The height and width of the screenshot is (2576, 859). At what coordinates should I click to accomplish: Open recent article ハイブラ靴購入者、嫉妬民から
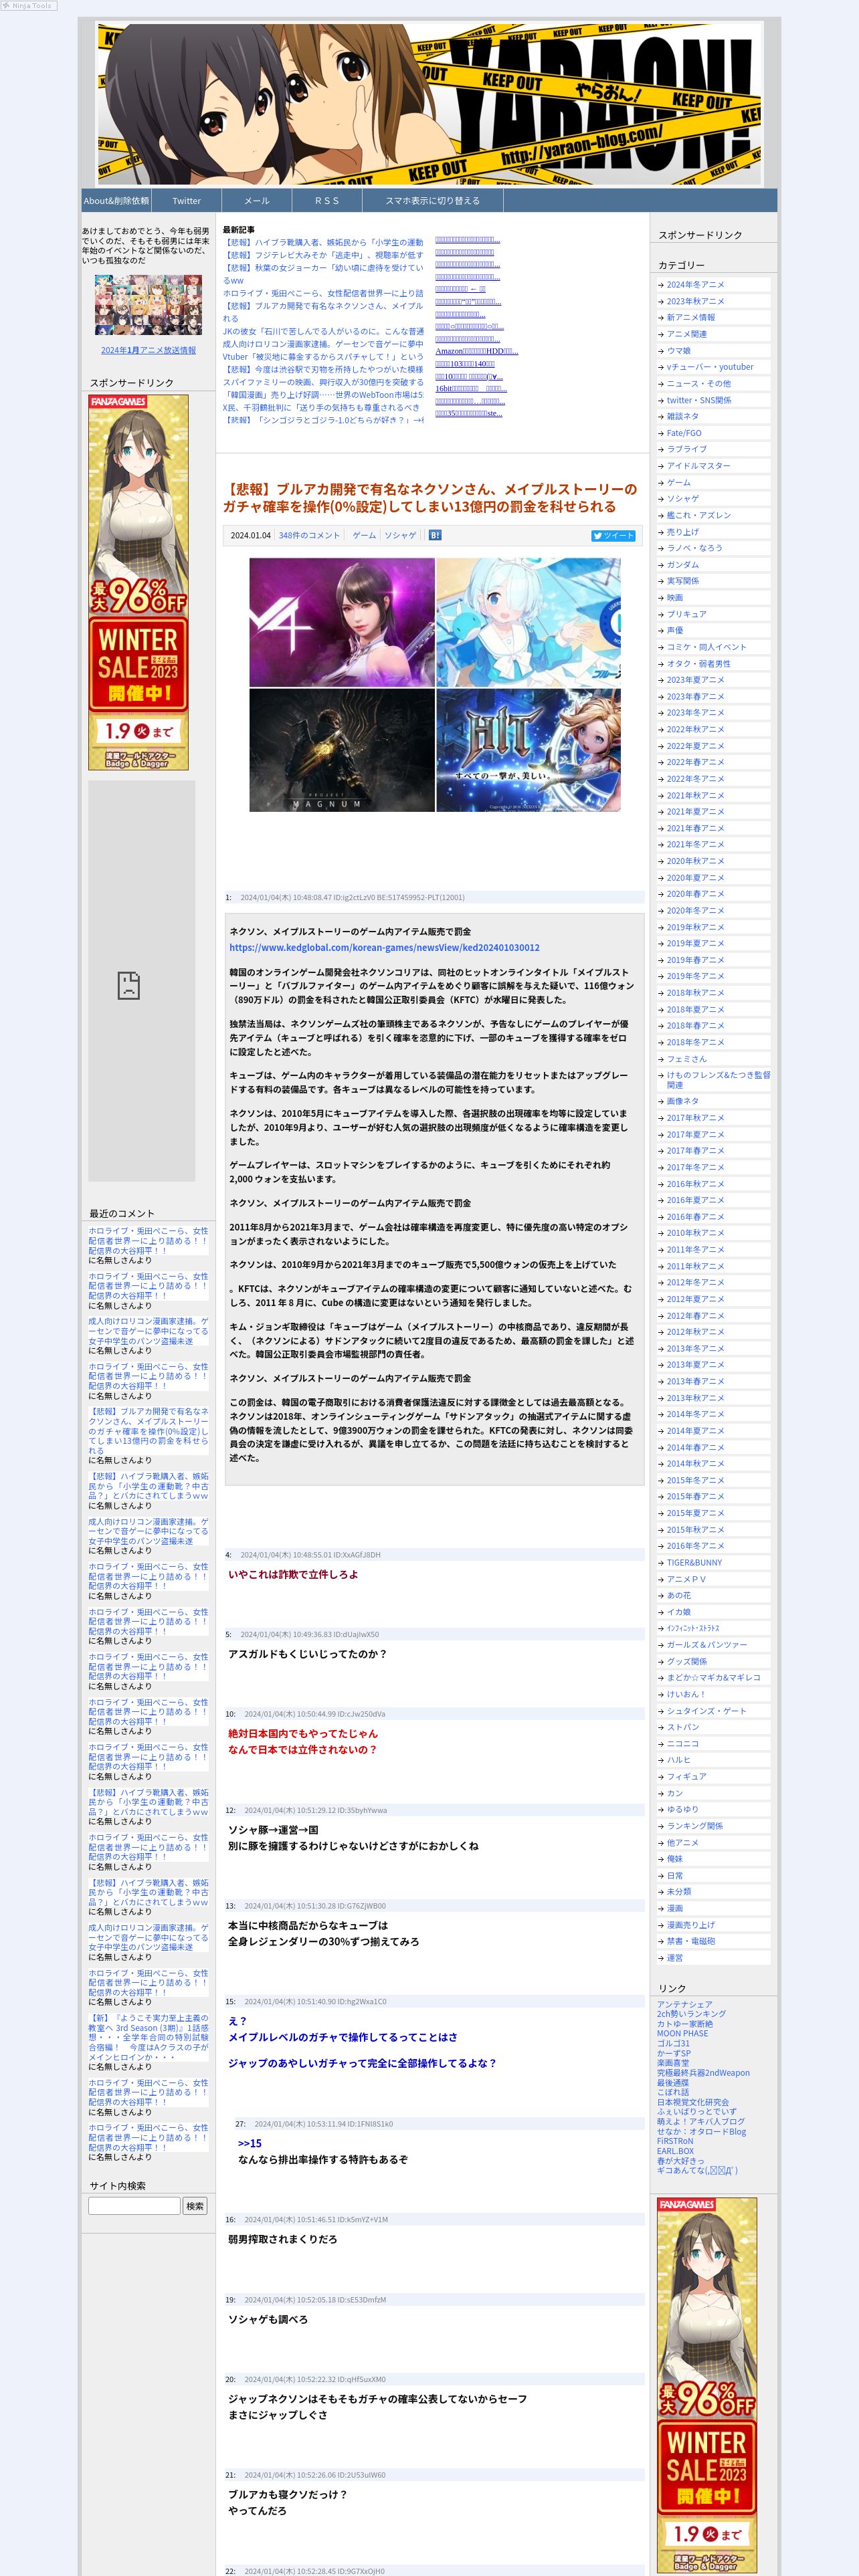(323, 242)
